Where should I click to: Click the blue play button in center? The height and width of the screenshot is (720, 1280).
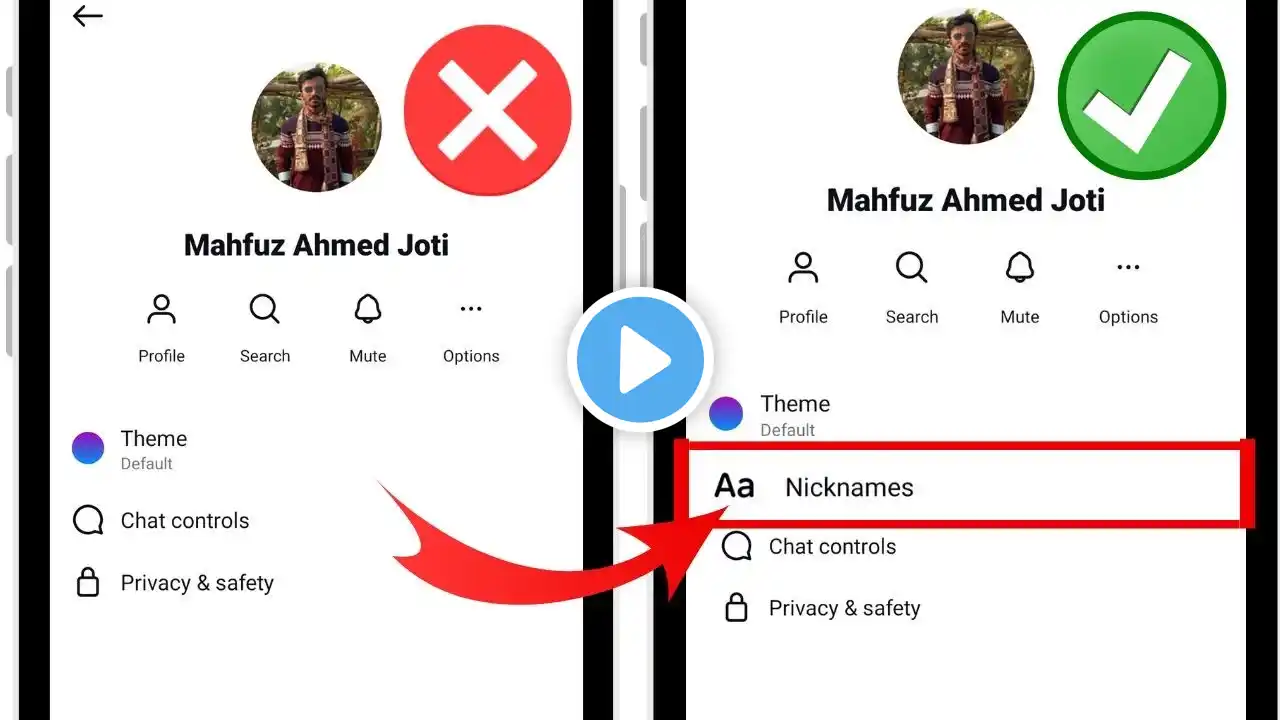[x=640, y=359]
